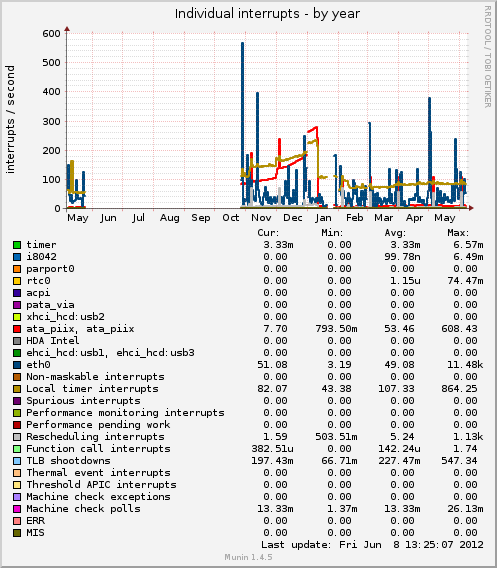This screenshot has width=497, height=568.
Task: Click the 'Jan' x-axis month label
Action: point(323,218)
